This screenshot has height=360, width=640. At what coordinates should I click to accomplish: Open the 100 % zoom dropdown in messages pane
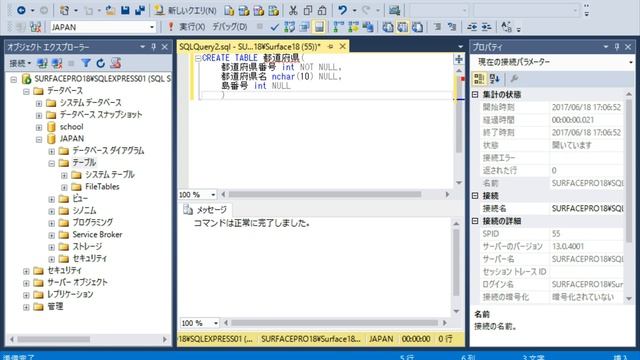point(216,323)
